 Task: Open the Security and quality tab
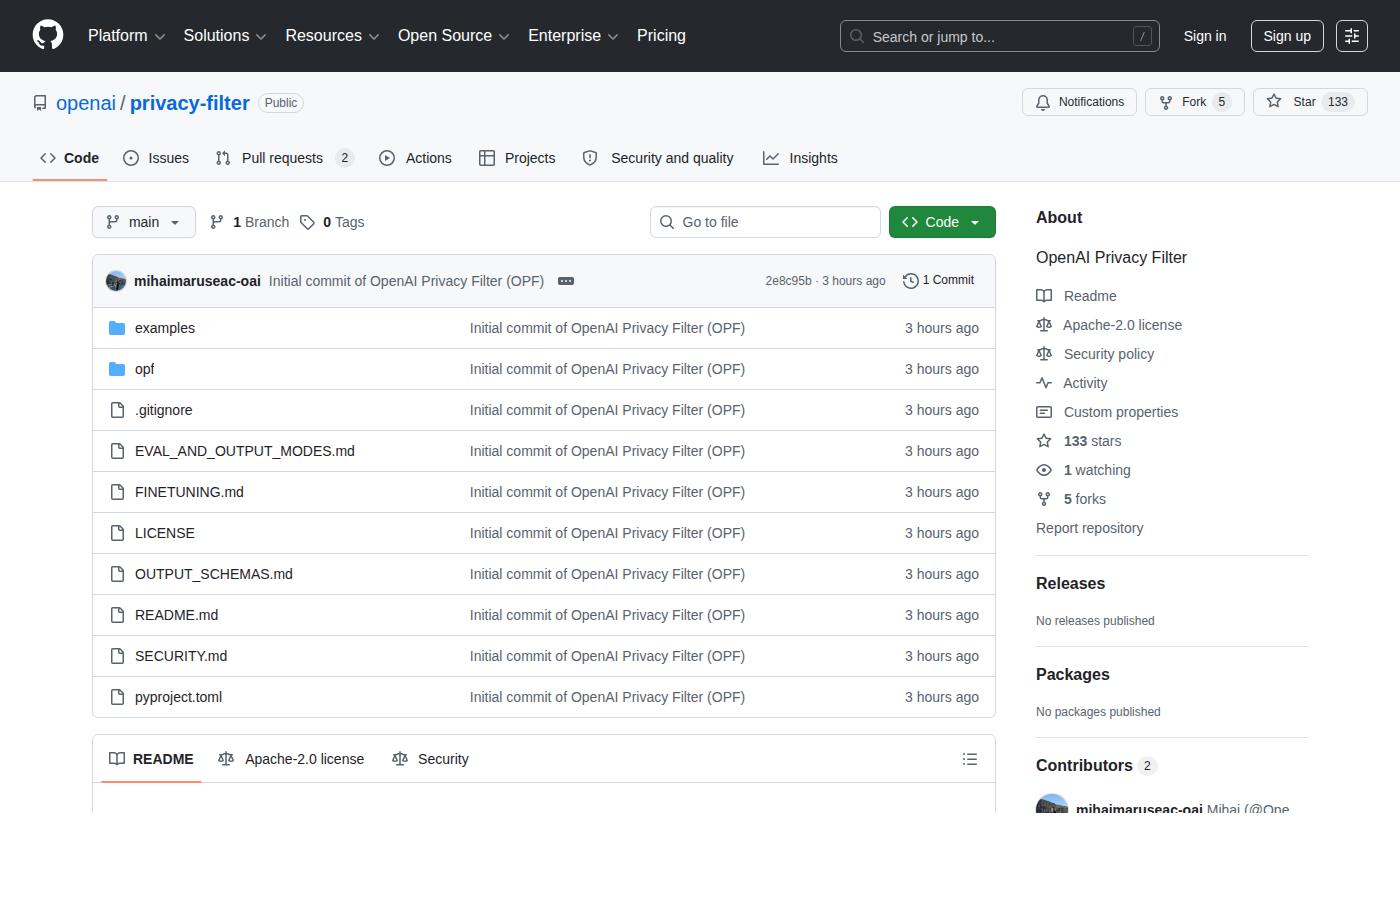[658, 158]
